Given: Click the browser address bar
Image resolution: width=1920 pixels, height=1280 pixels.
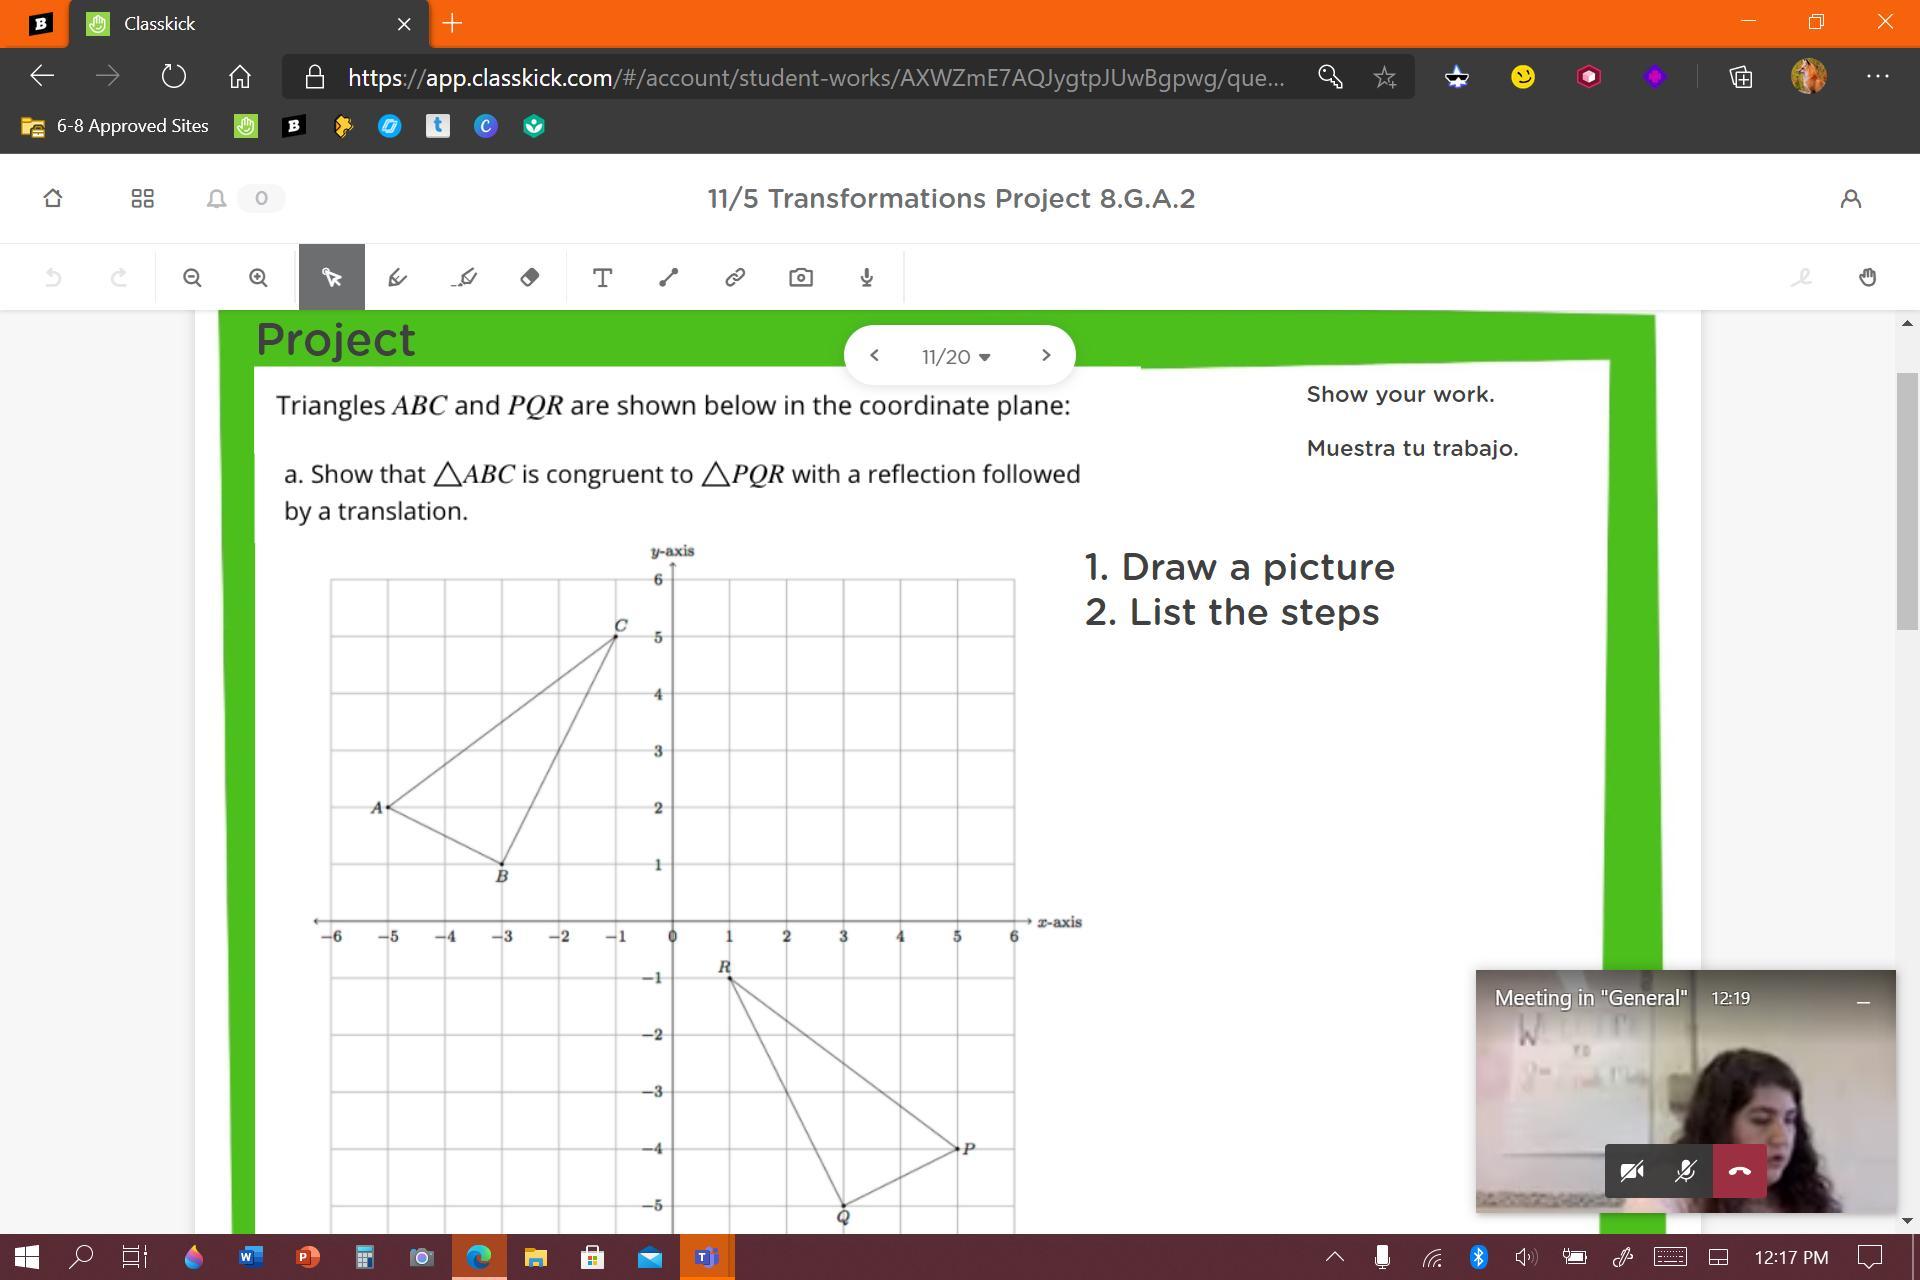Looking at the screenshot, I should (x=815, y=78).
